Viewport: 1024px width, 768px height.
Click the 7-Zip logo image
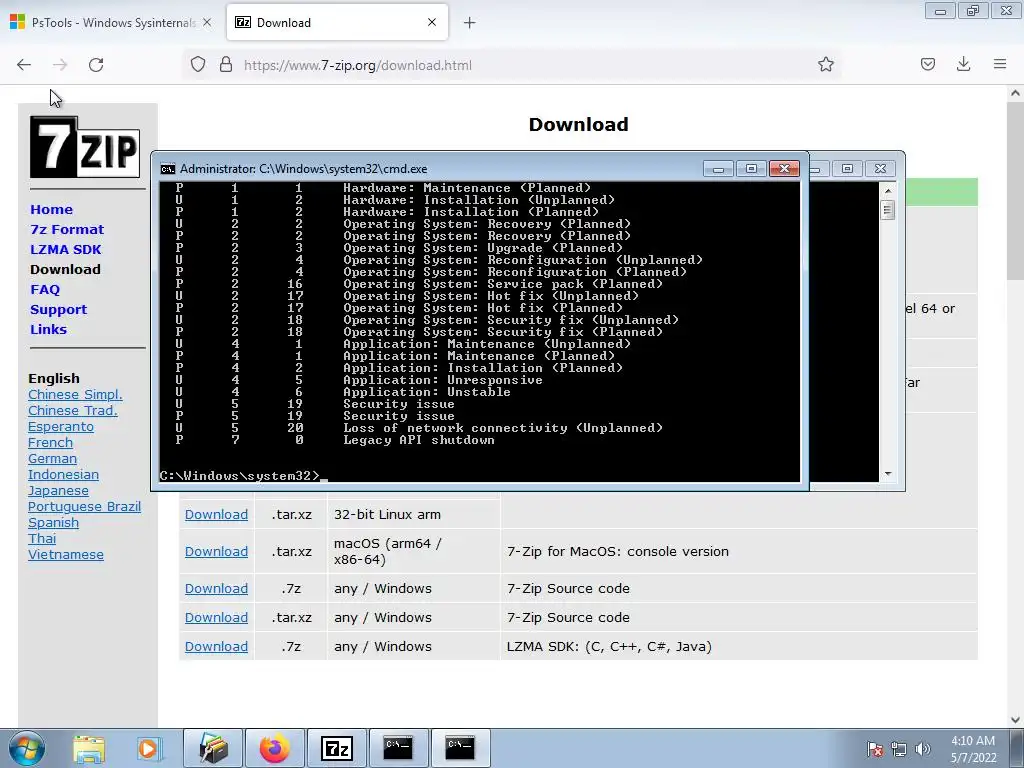85,147
